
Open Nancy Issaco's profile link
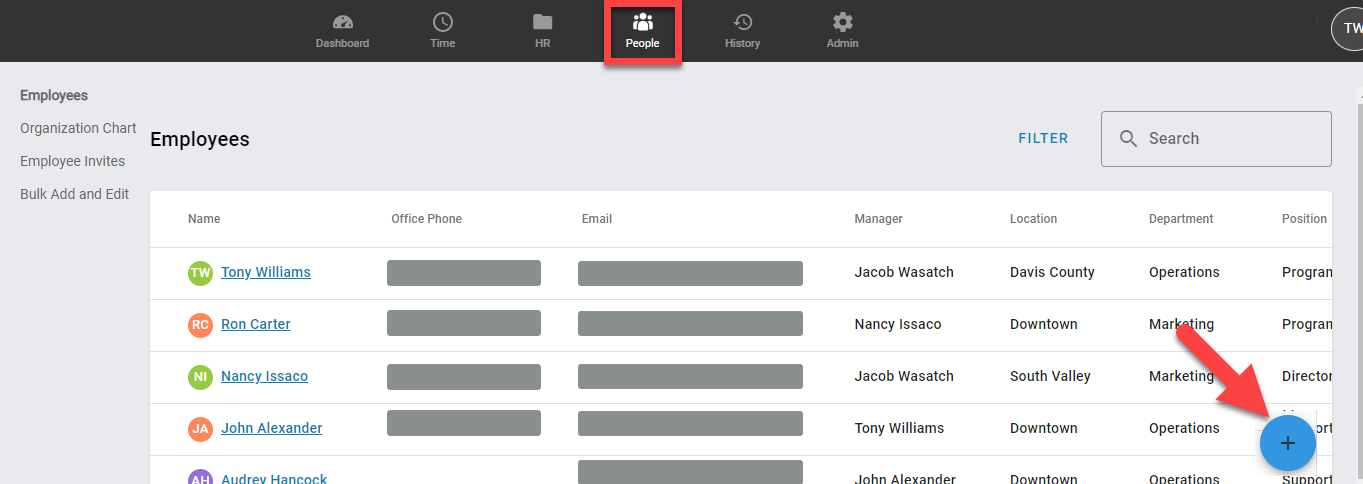click(264, 376)
